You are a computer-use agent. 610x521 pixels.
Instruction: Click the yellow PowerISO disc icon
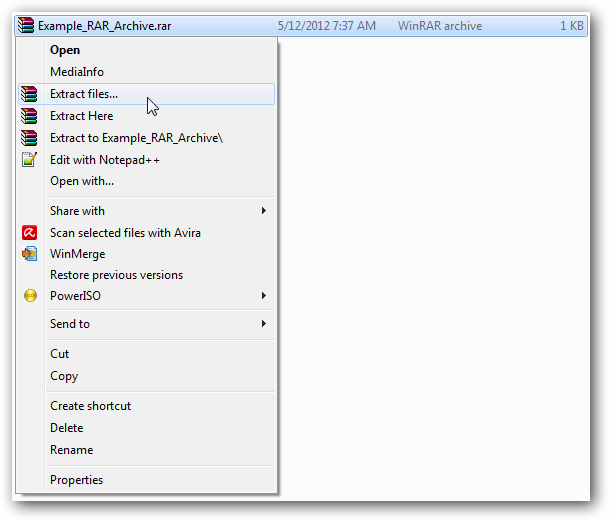click(29, 296)
